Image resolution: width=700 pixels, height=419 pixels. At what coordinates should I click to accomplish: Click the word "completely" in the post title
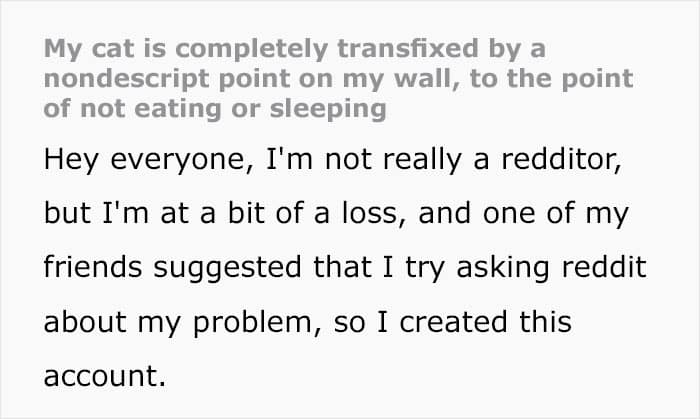coord(252,49)
